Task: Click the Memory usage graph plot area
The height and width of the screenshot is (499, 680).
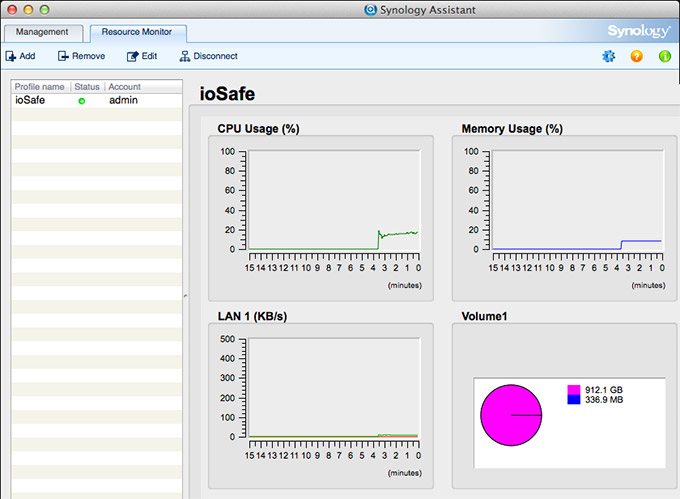Action: (578, 200)
